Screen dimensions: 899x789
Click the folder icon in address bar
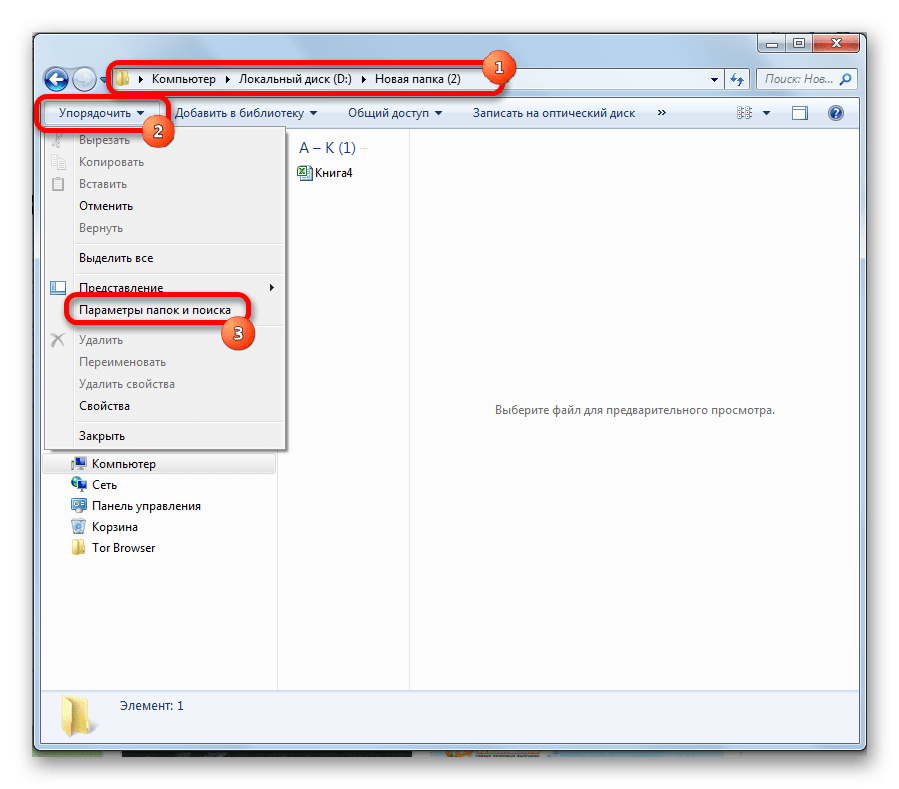[x=122, y=79]
